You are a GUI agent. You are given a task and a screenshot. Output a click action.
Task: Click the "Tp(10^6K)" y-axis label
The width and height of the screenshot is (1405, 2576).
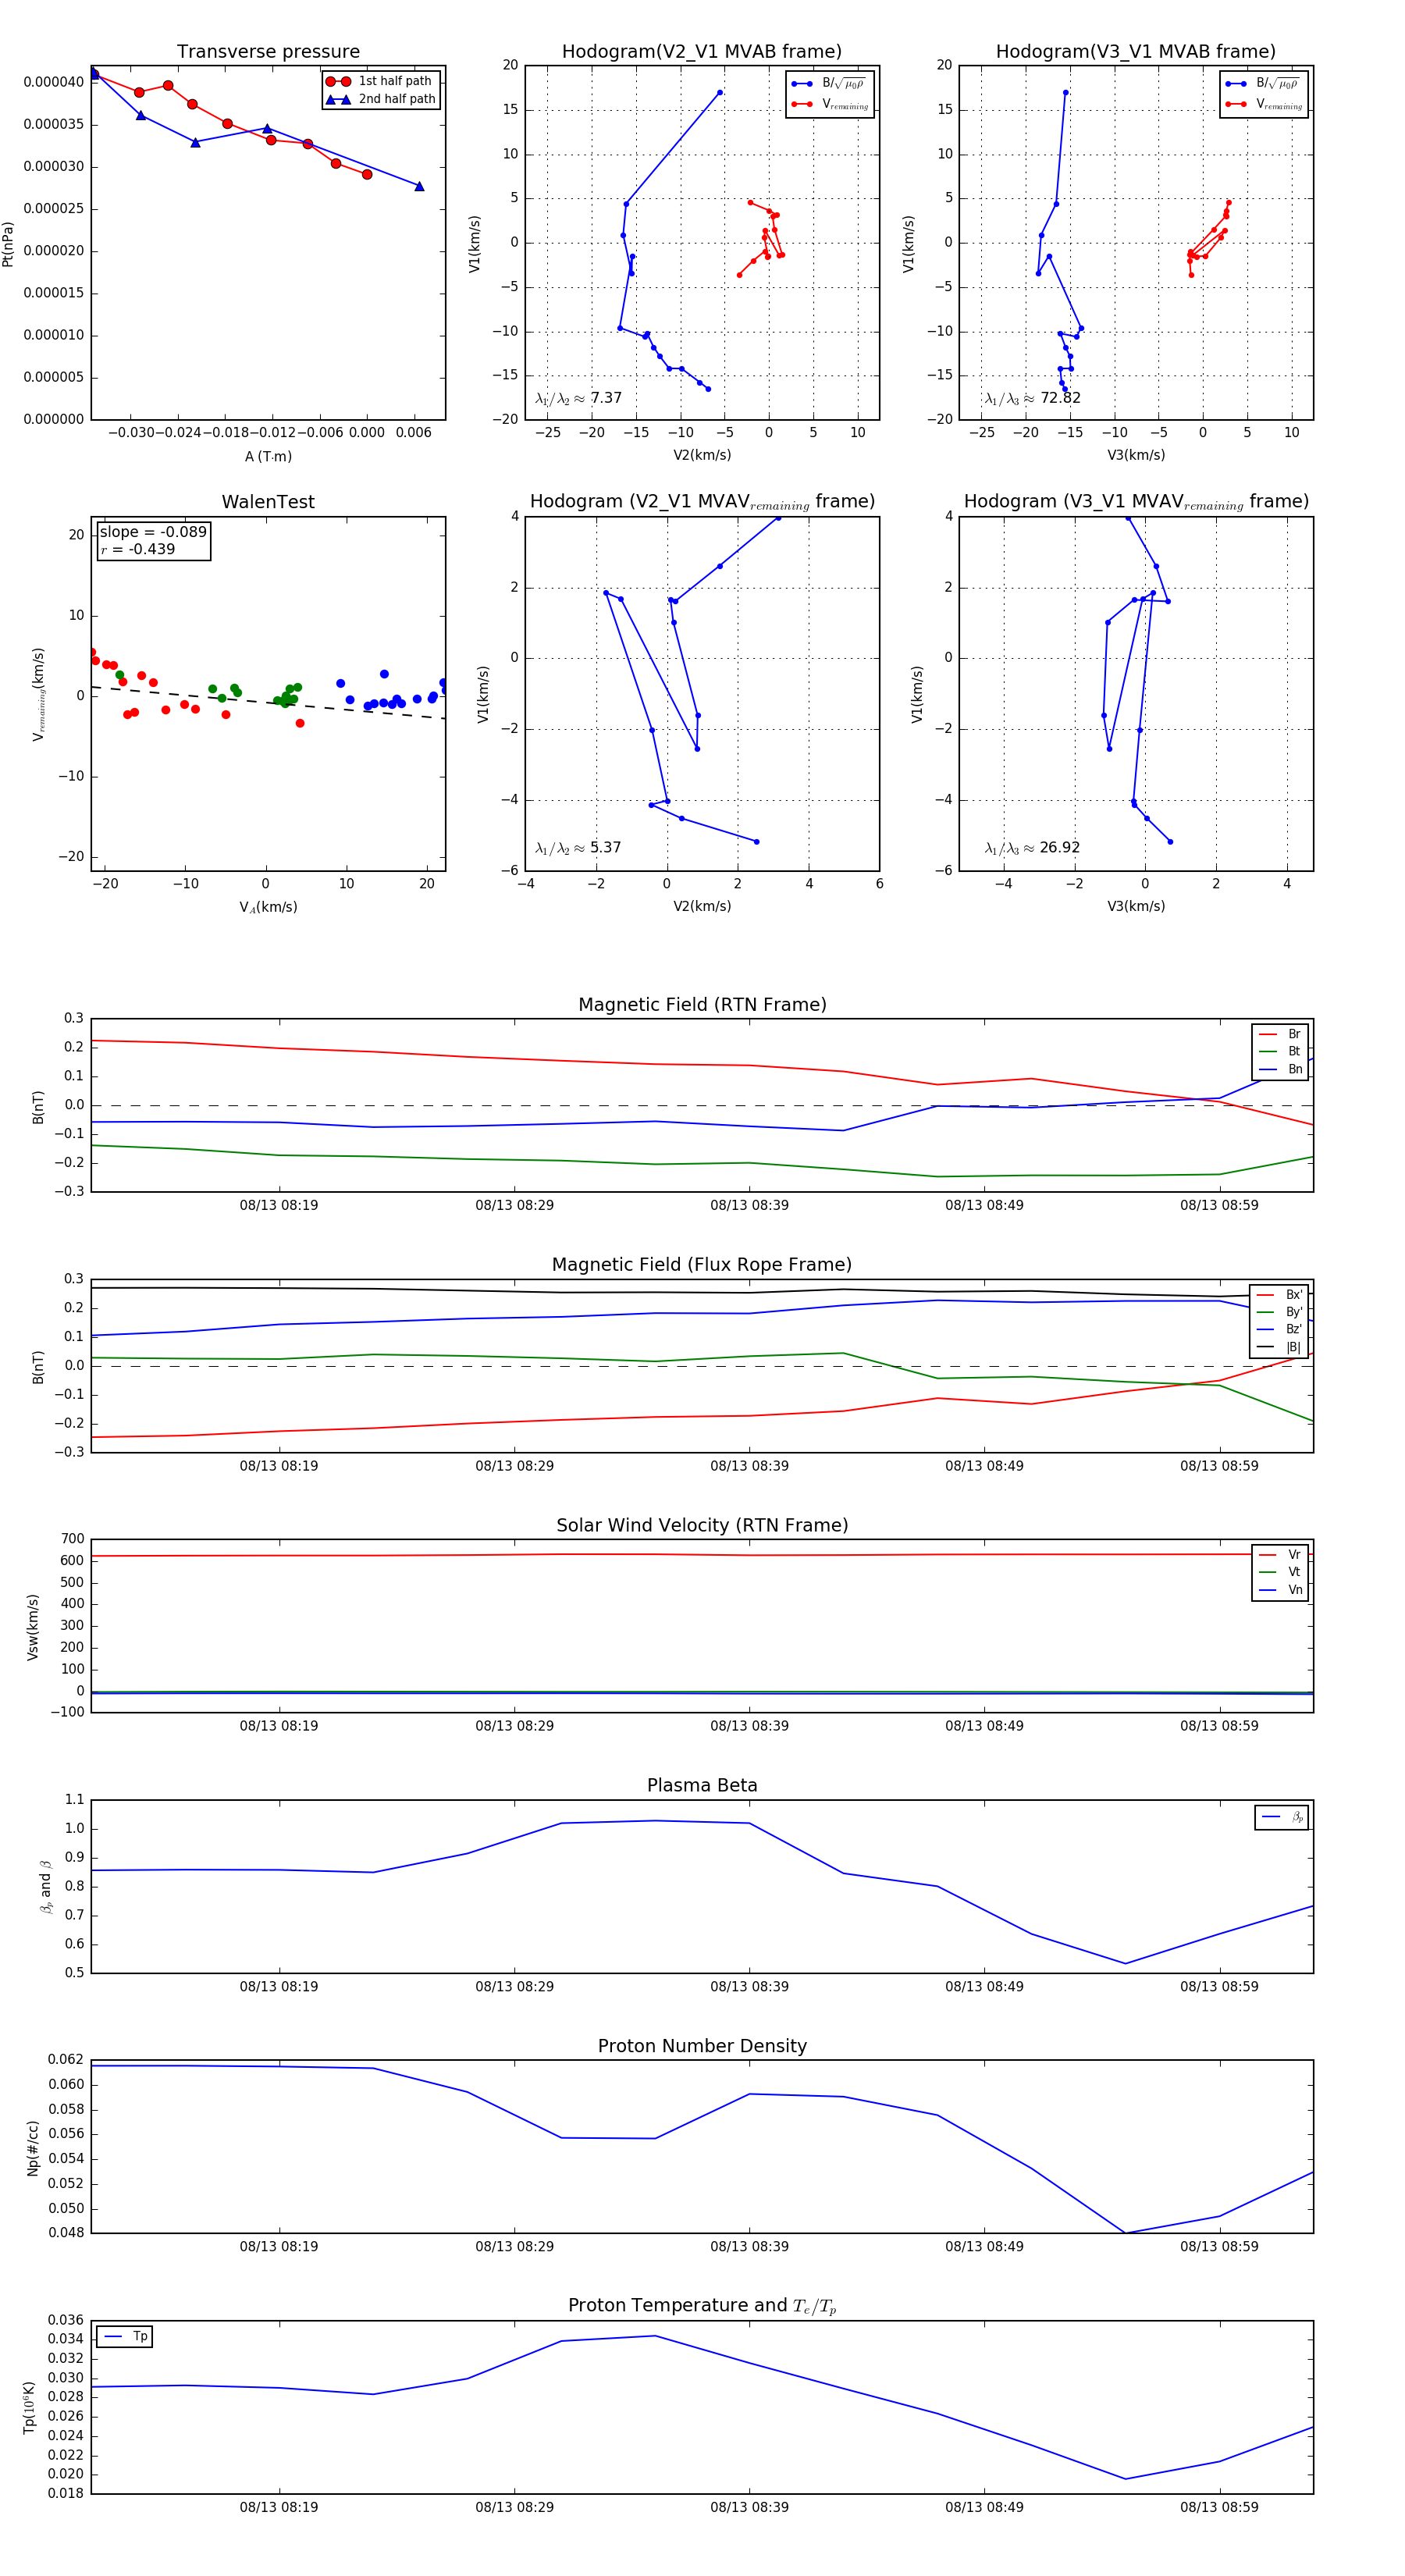pyautogui.click(x=29, y=2407)
